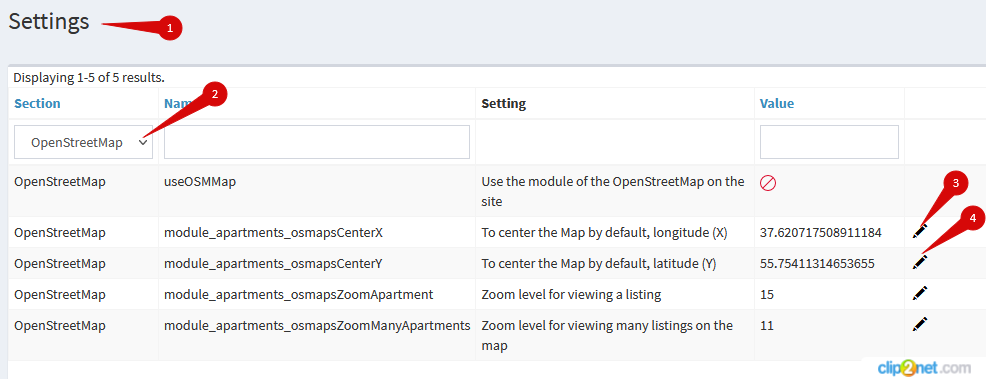This screenshot has height=379, width=986.
Task: Click OpenStreetMap section cell in useOSMMap row
Action: tap(60, 182)
